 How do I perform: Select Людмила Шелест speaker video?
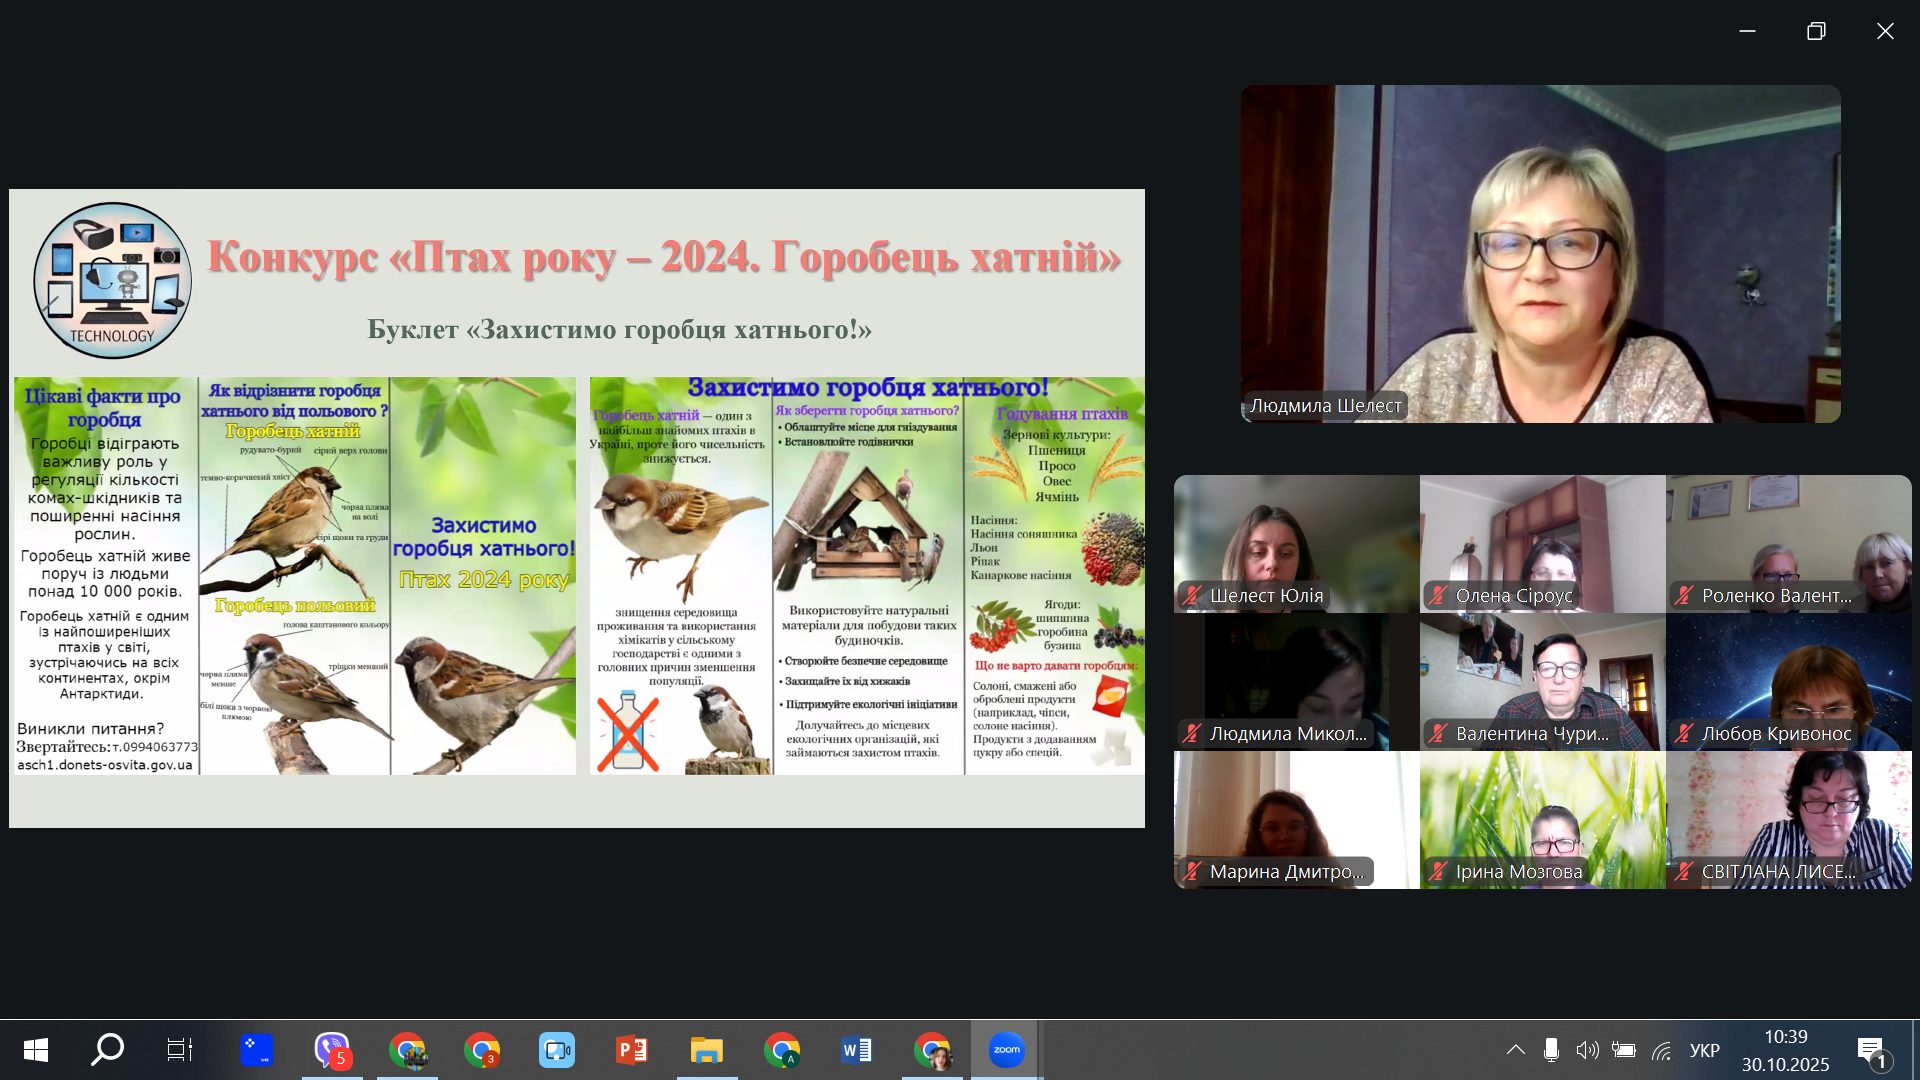click(x=1540, y=253)
